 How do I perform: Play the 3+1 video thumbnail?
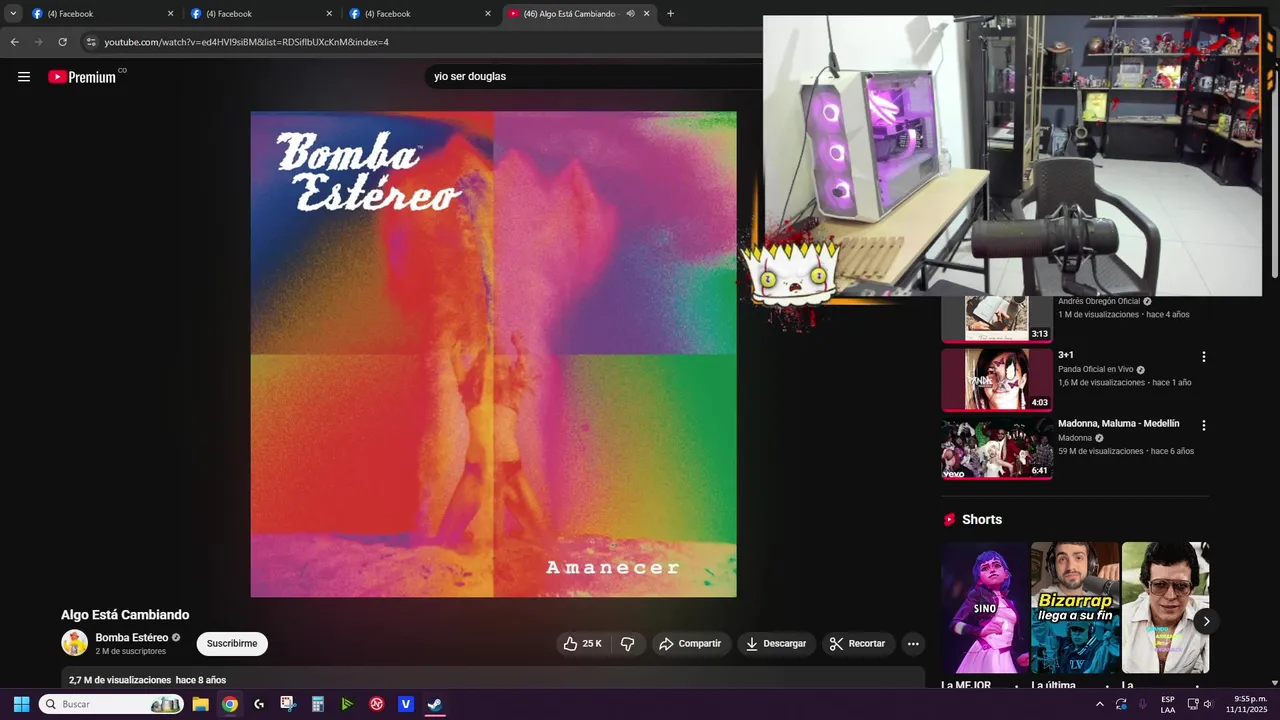click(997, 380)
